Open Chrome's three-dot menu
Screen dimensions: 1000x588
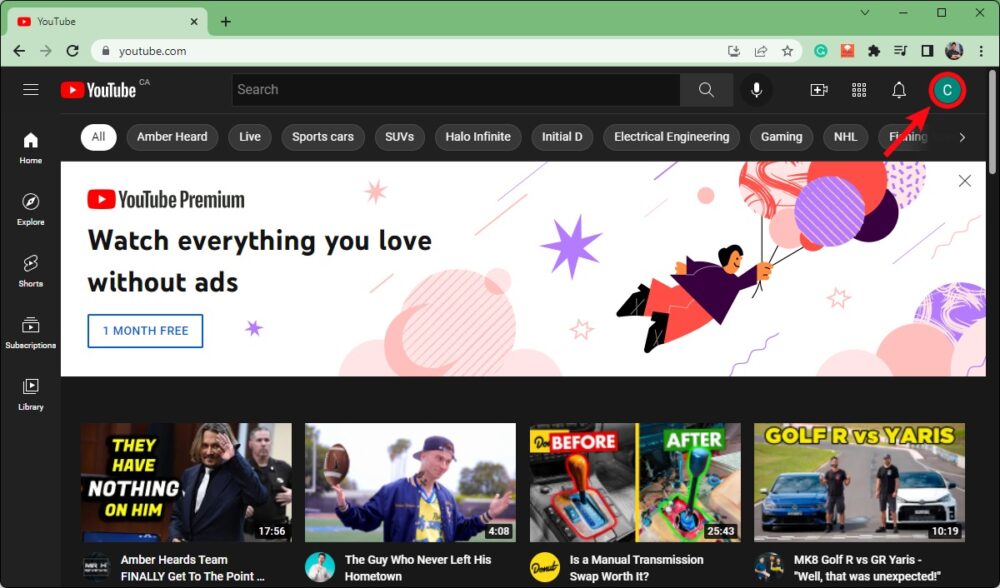pyautogui.click(x=981, y=51)
